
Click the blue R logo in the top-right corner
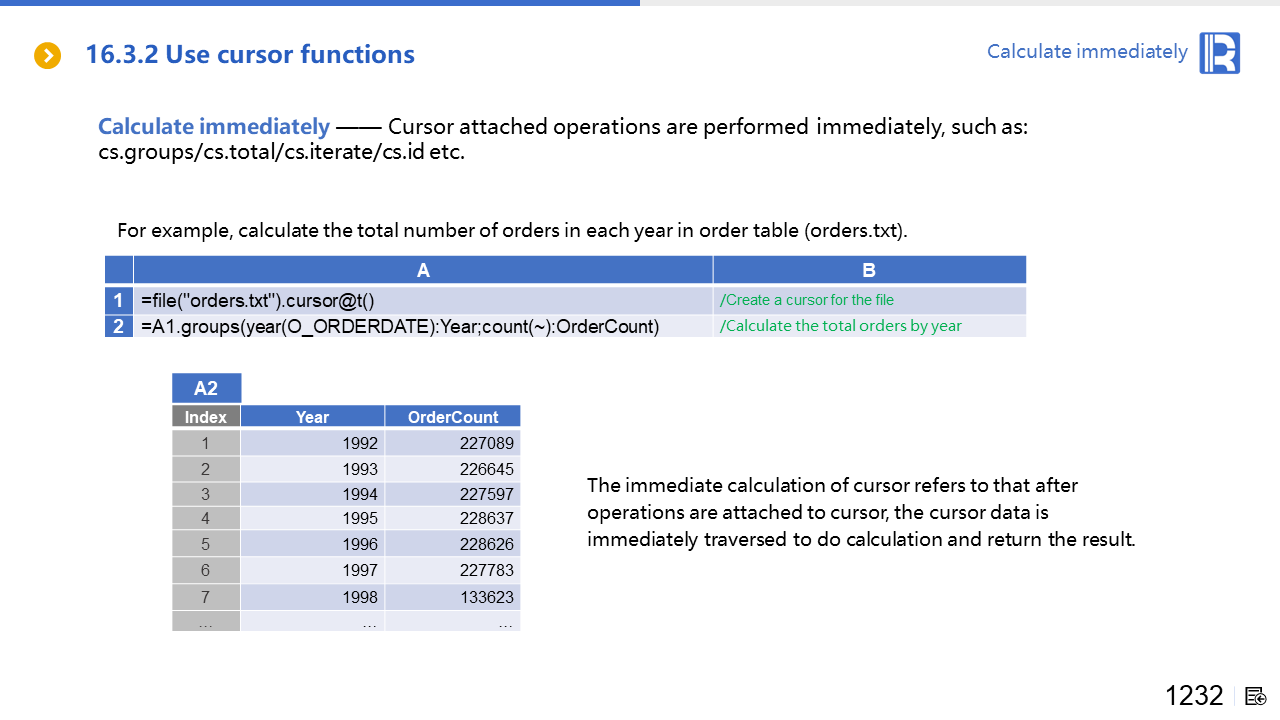click(1220, 53)
